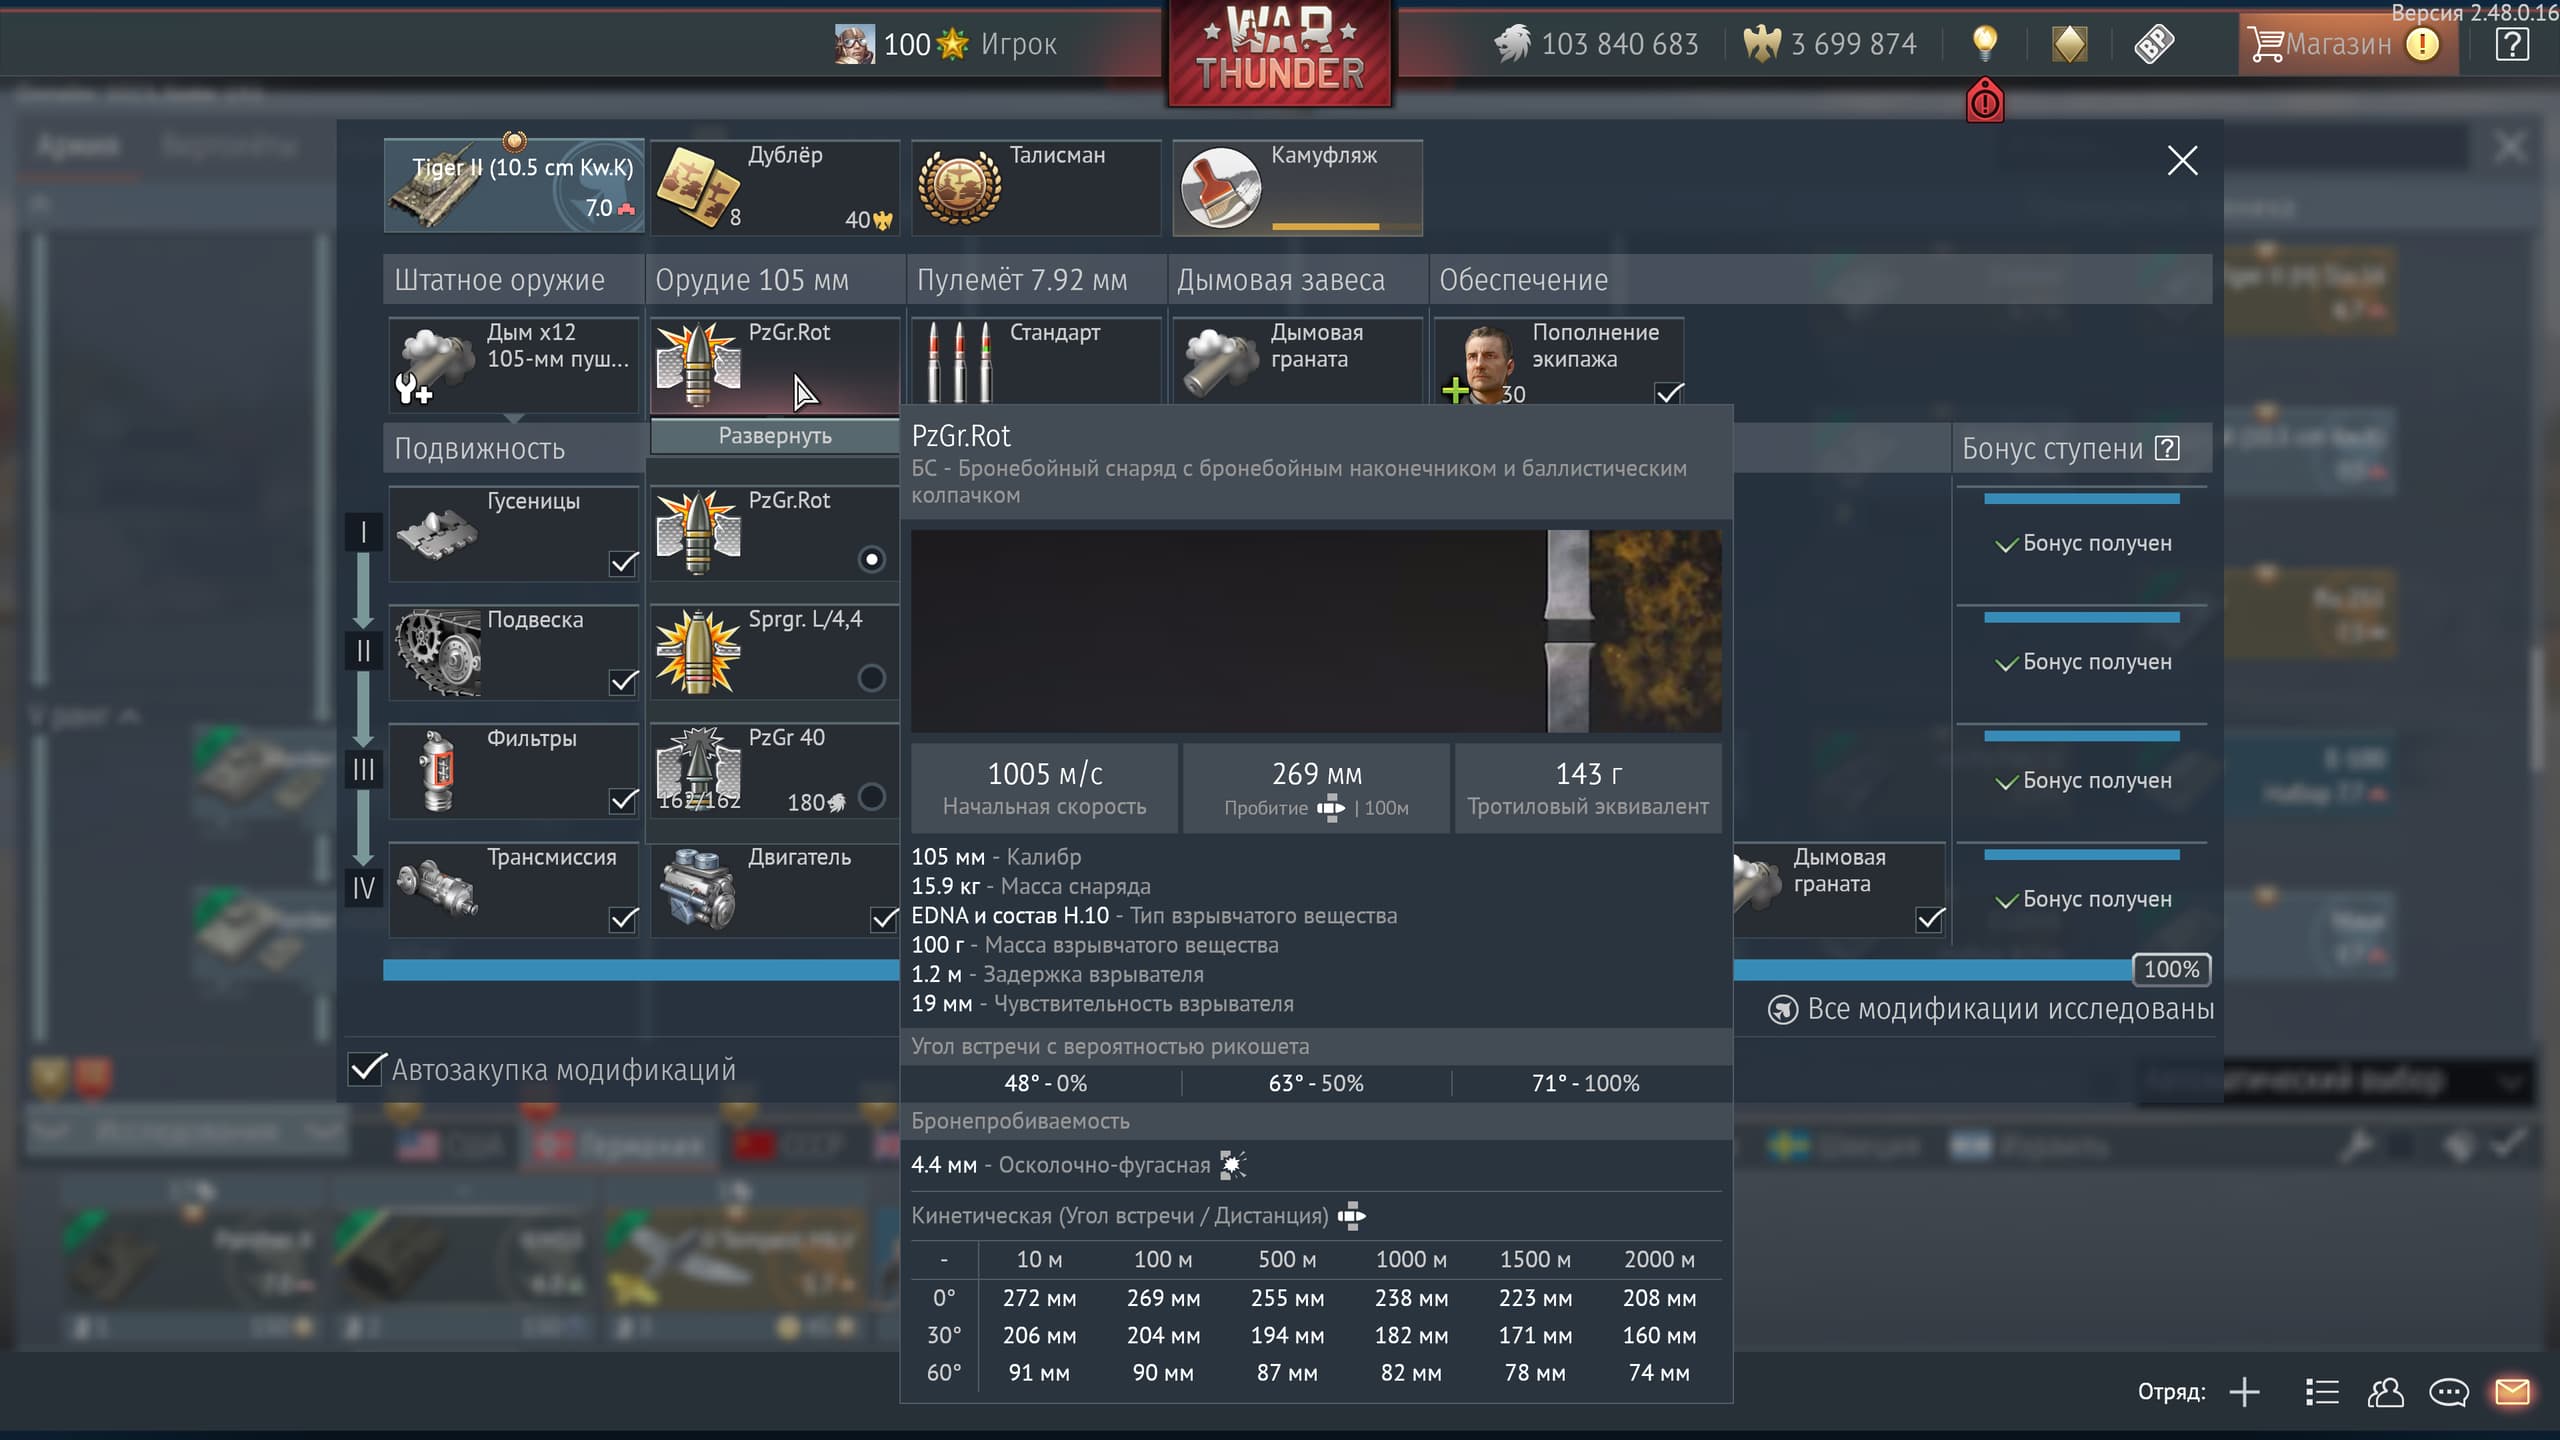This screenshot has width=2560, height=1440.
Task: Click the Пополнение экипажа crew slot
Action: click(1559, 361)
